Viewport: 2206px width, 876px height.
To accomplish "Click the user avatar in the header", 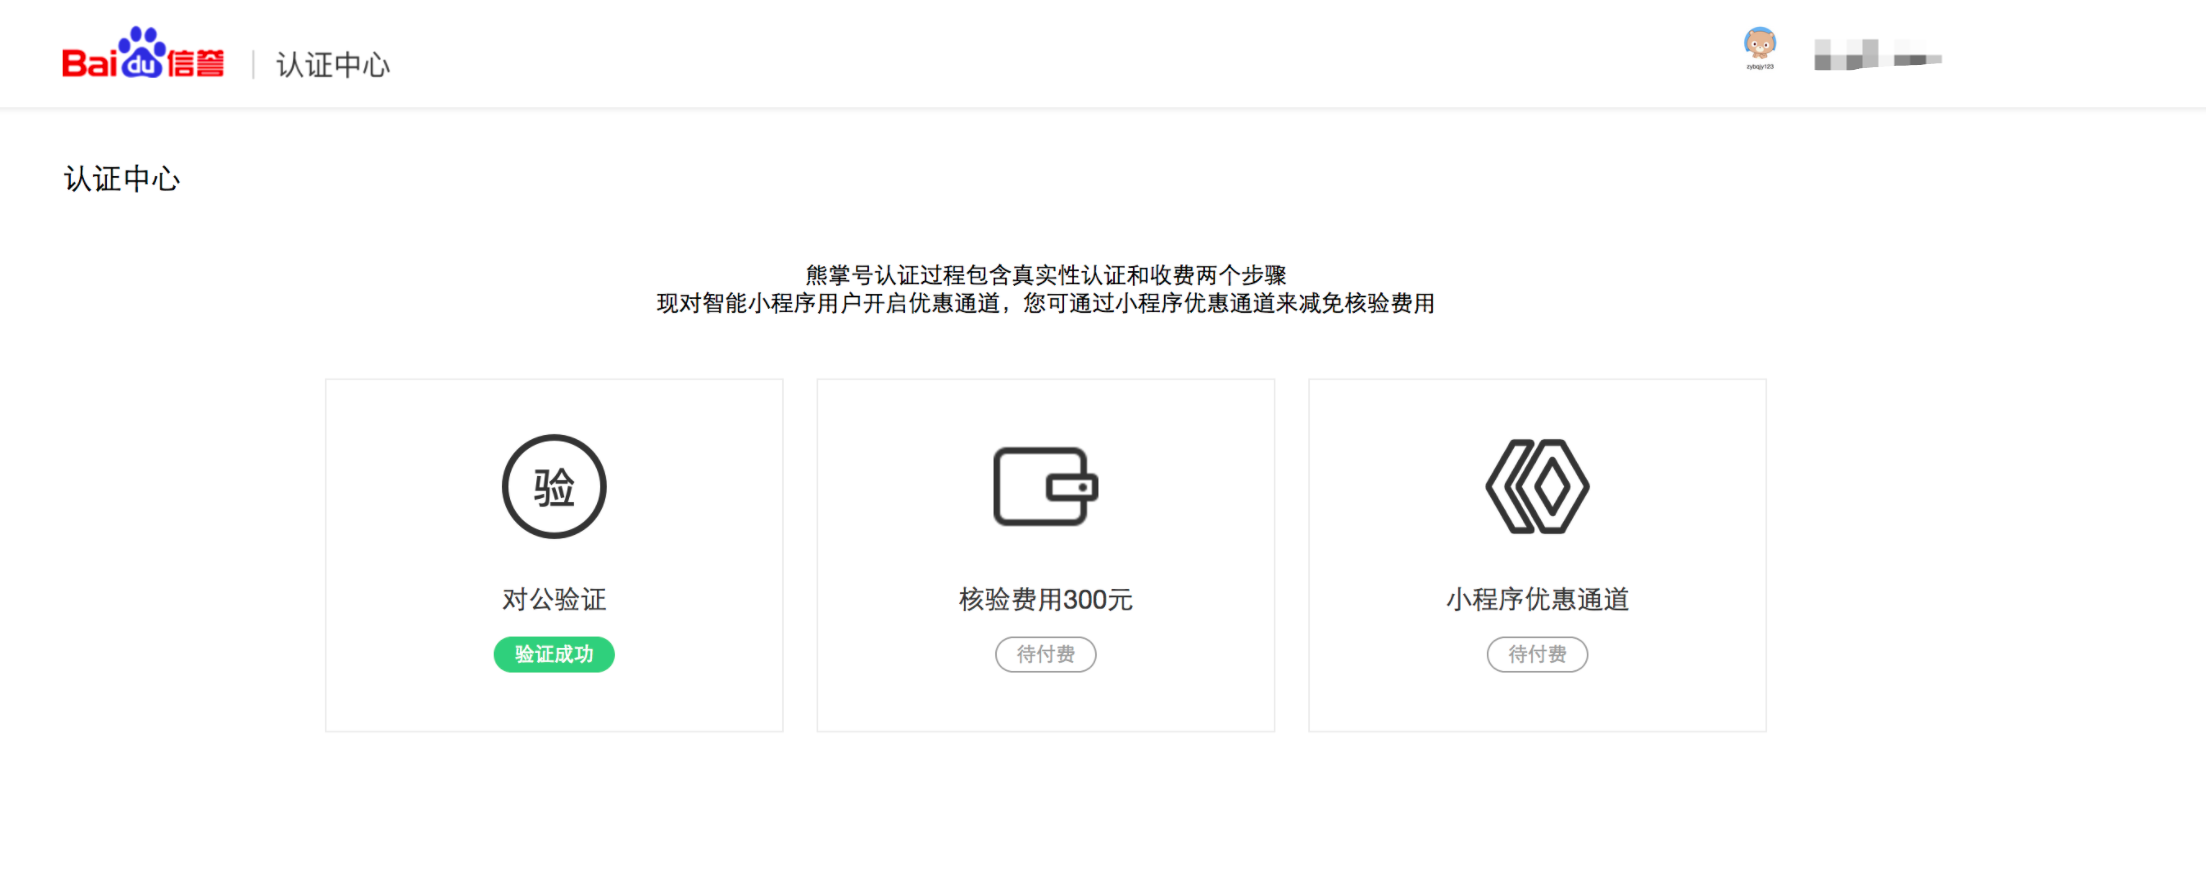I will [1759, 44].
